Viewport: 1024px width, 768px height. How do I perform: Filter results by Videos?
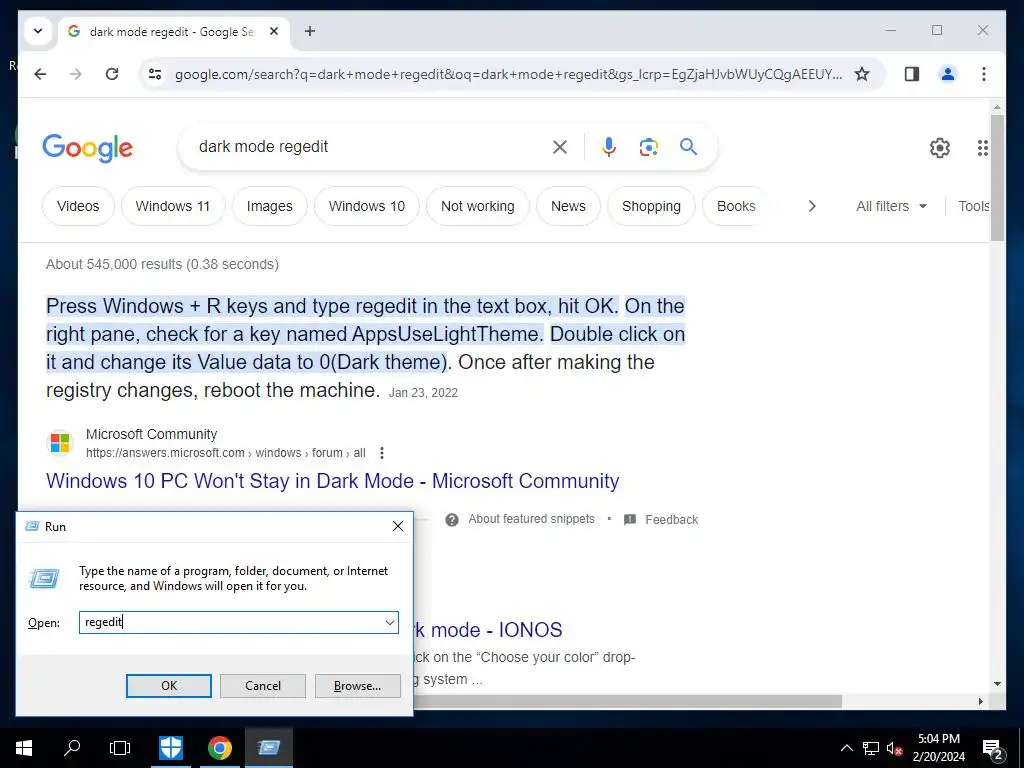78,206
